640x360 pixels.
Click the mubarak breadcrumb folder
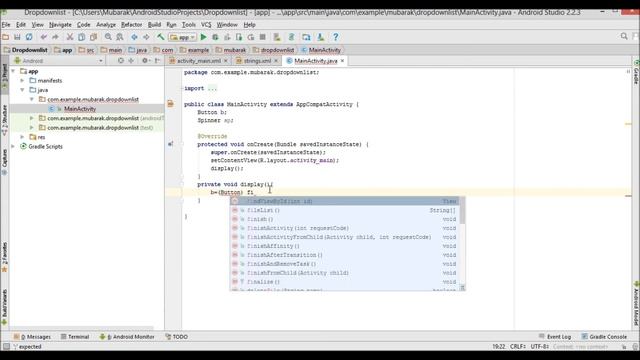(231, 50)
